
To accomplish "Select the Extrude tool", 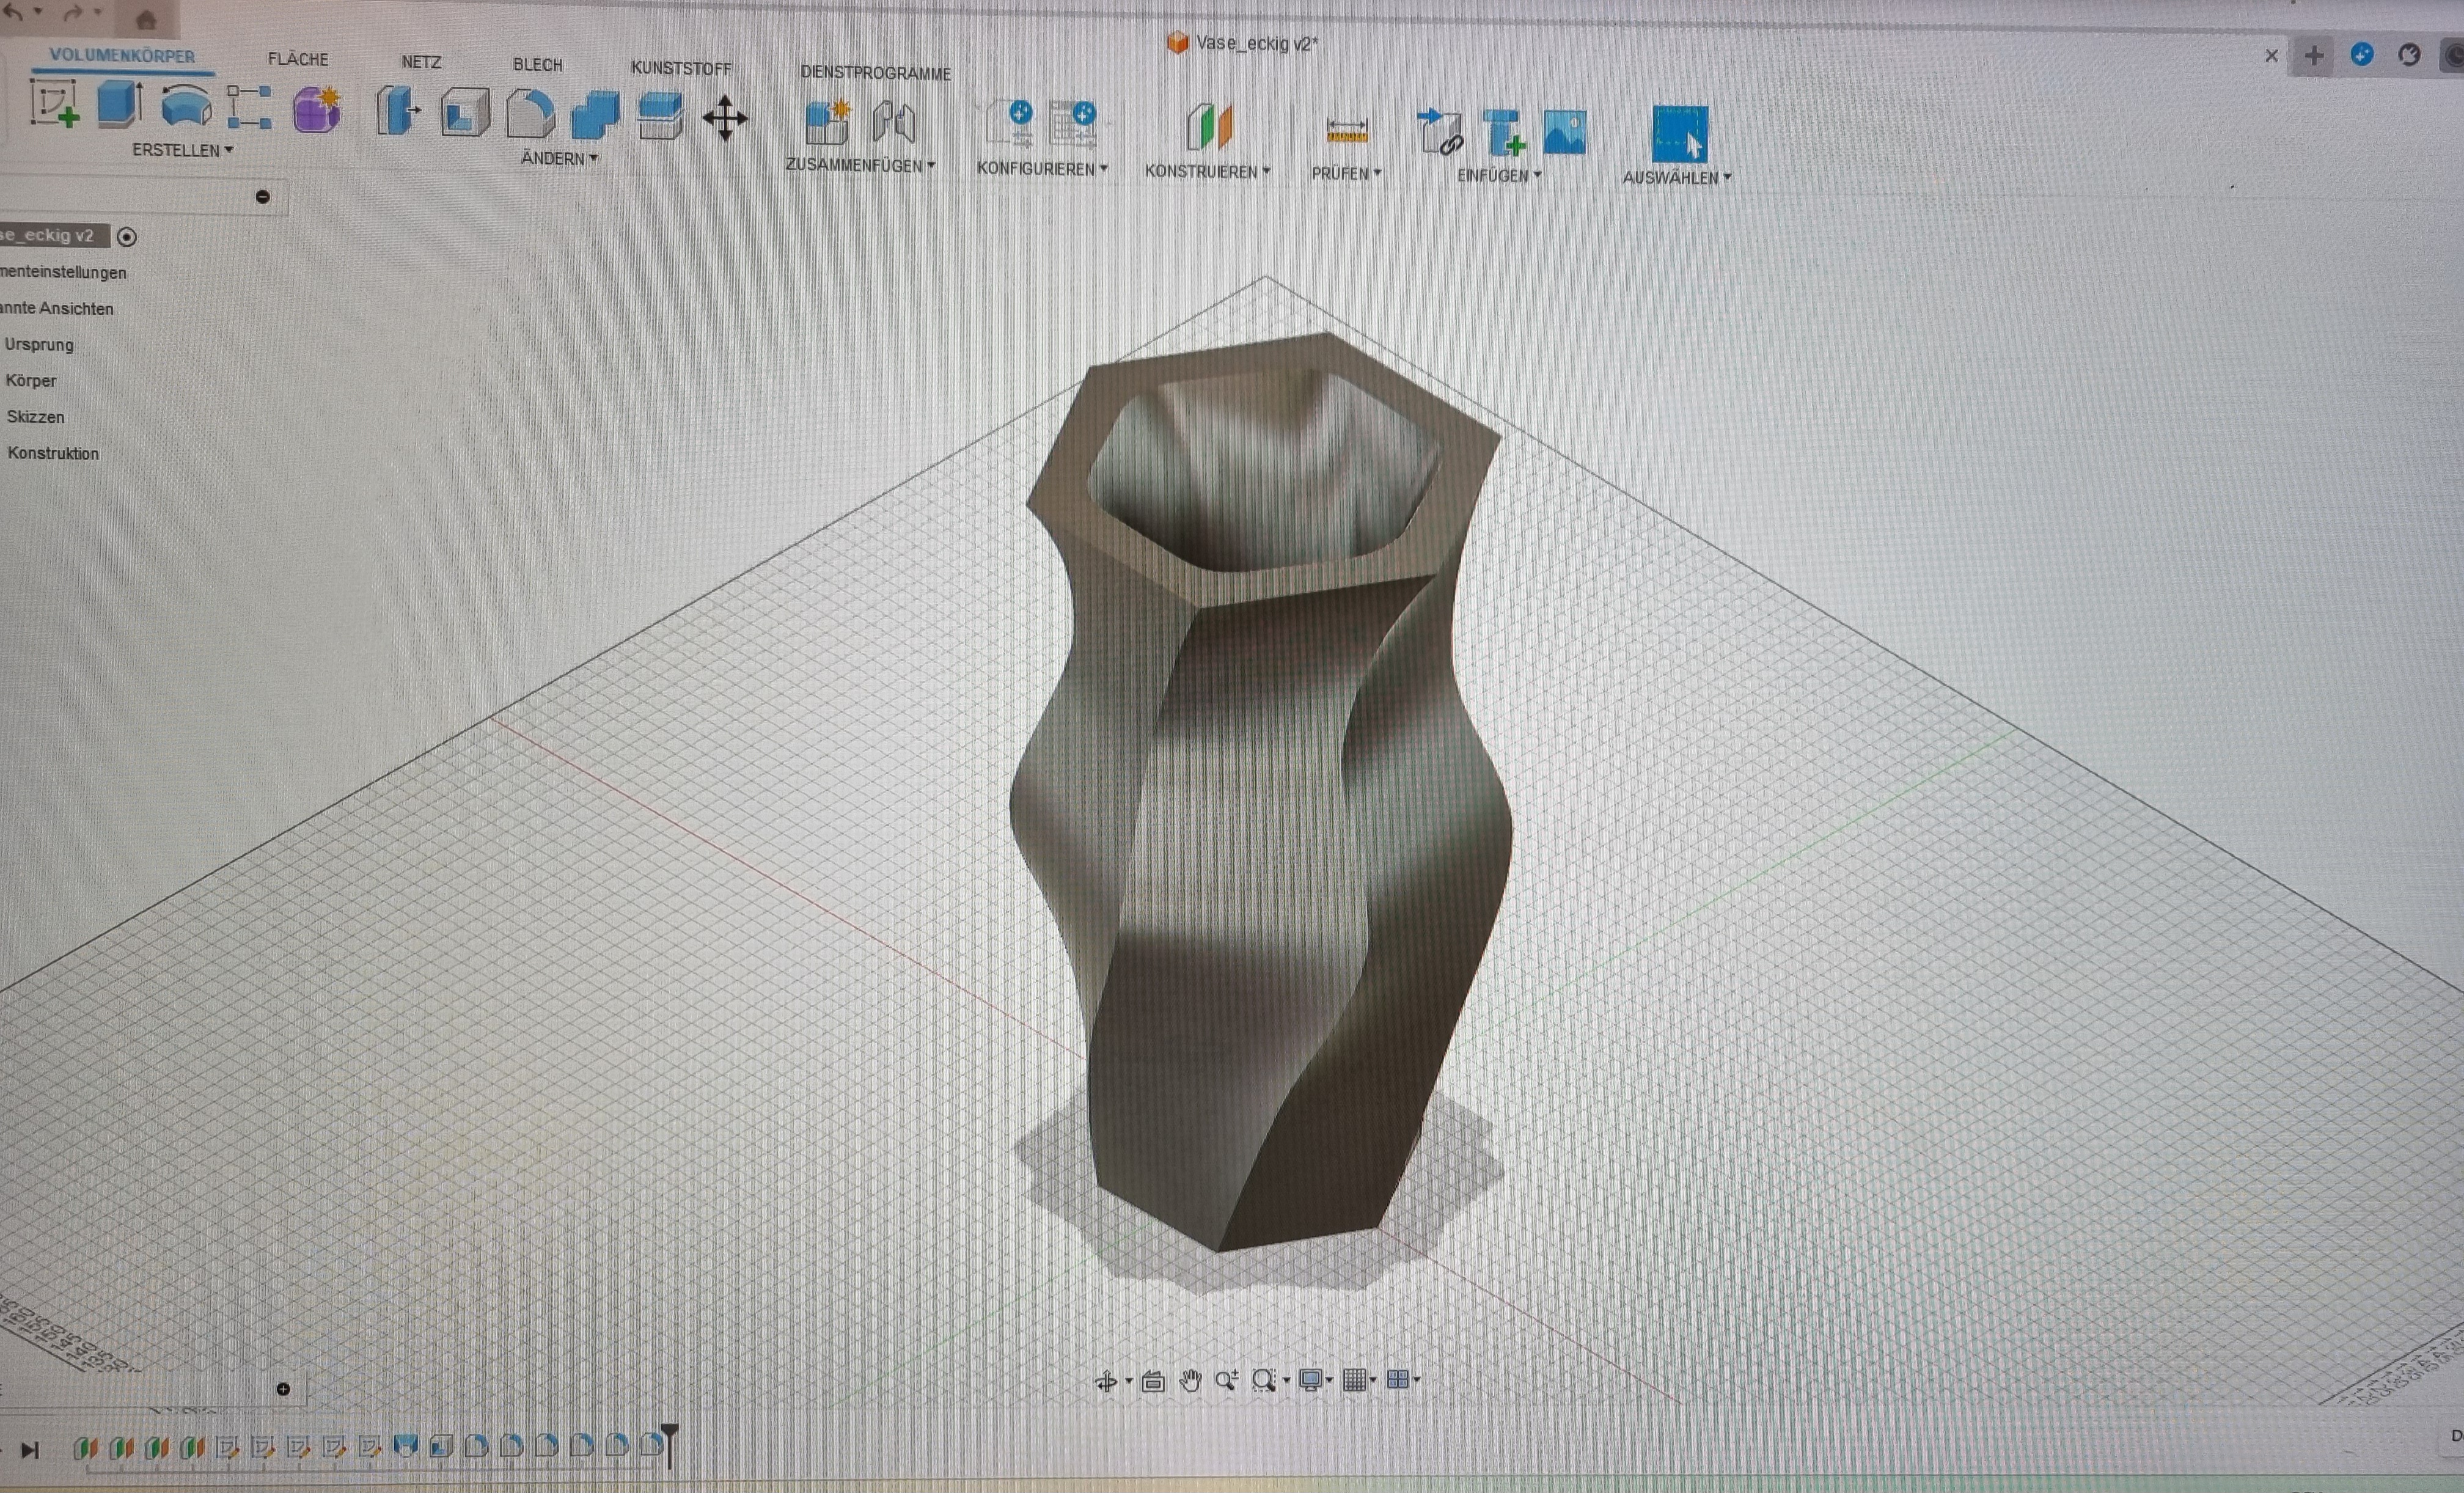I will 120,104.
